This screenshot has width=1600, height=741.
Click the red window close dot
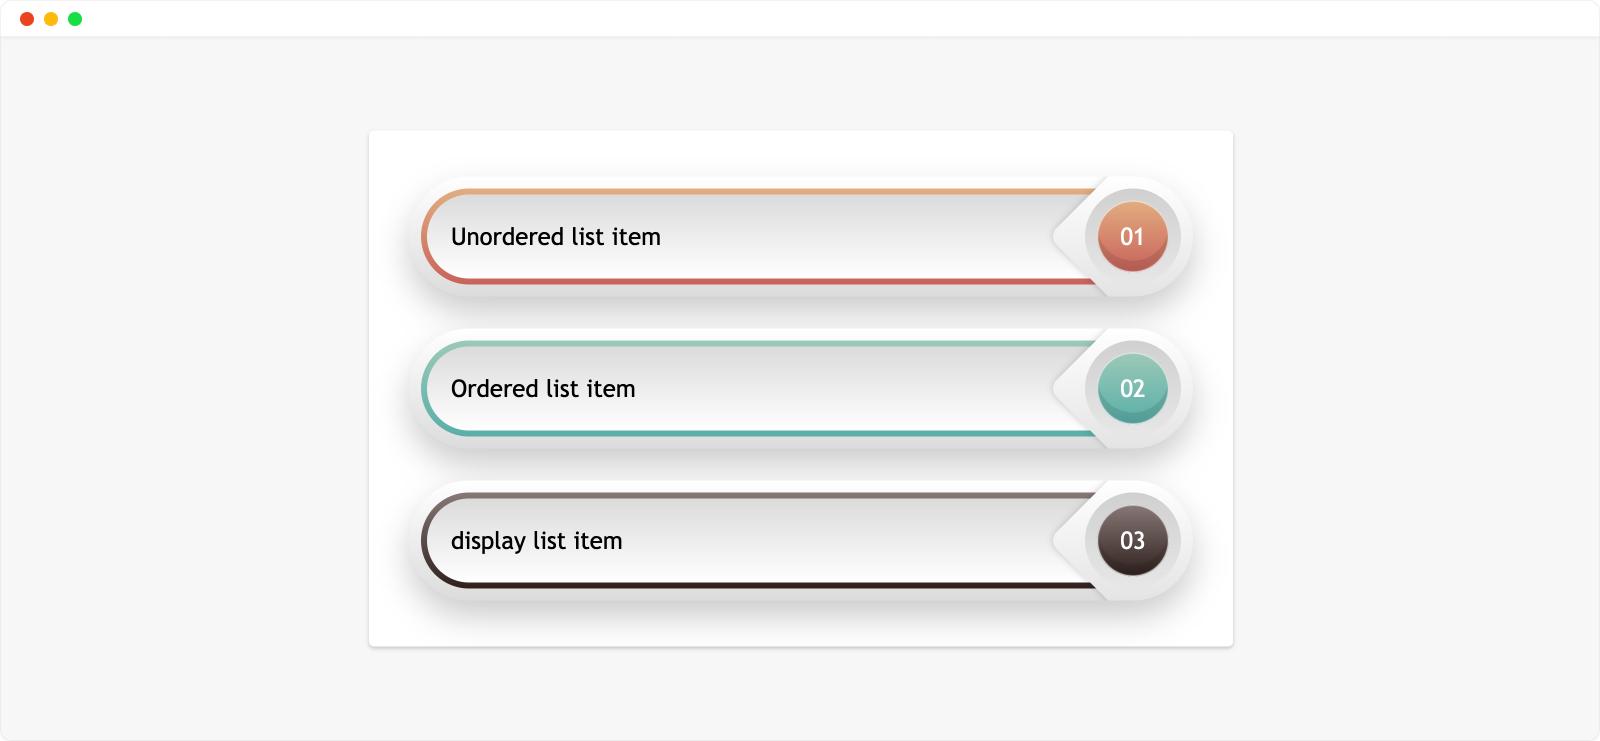[27, 19]
